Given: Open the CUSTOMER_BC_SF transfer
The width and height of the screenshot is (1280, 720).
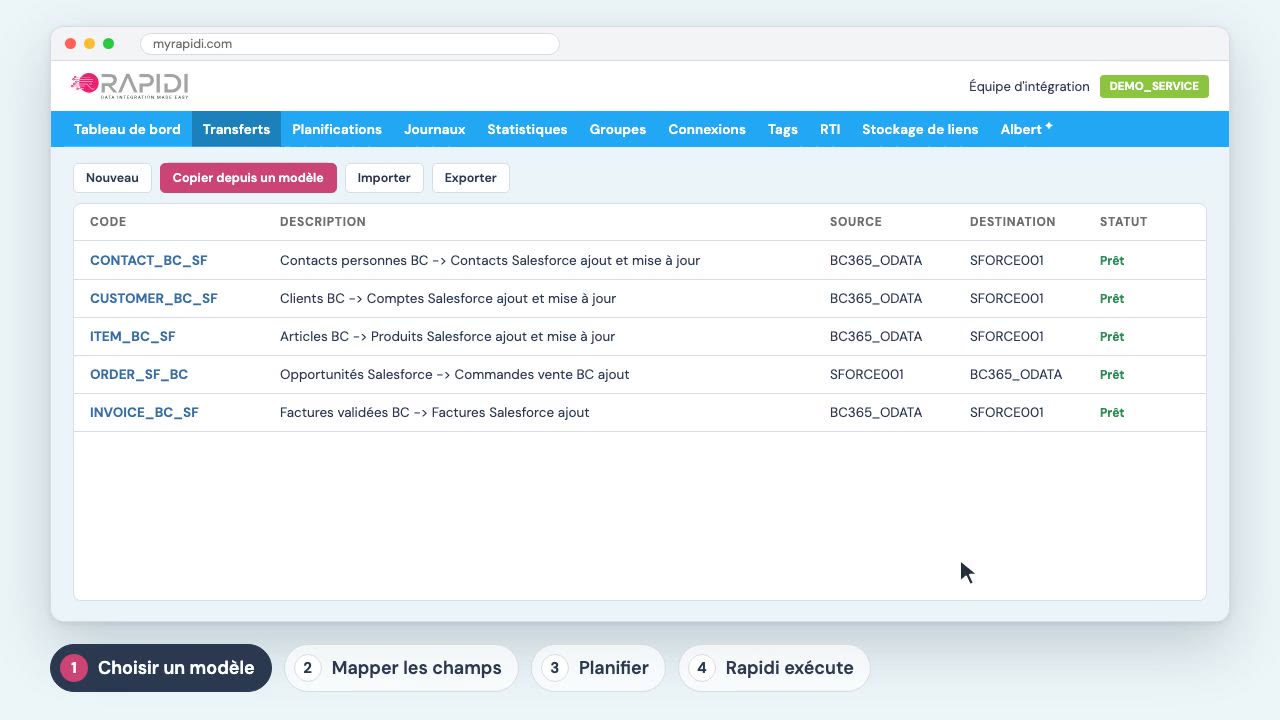Looking at the screenshot, I should click(154, 298).
